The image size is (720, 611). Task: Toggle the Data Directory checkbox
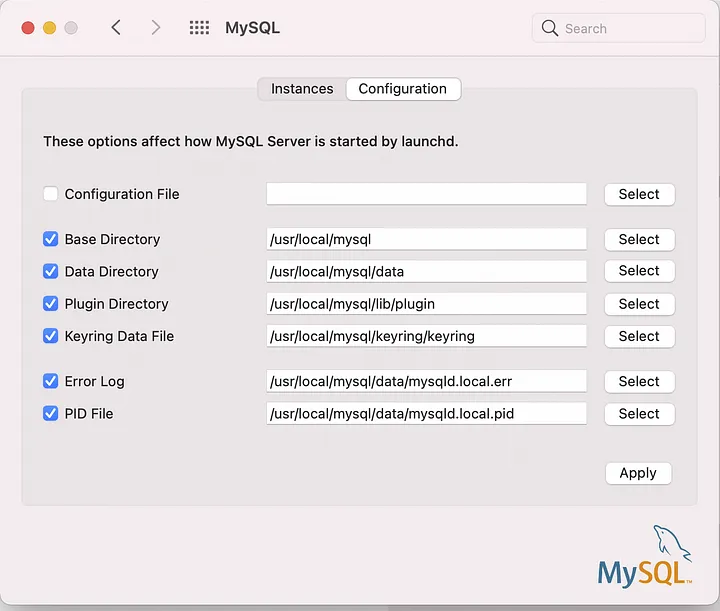pyautogui.click(x=51, y=271)
